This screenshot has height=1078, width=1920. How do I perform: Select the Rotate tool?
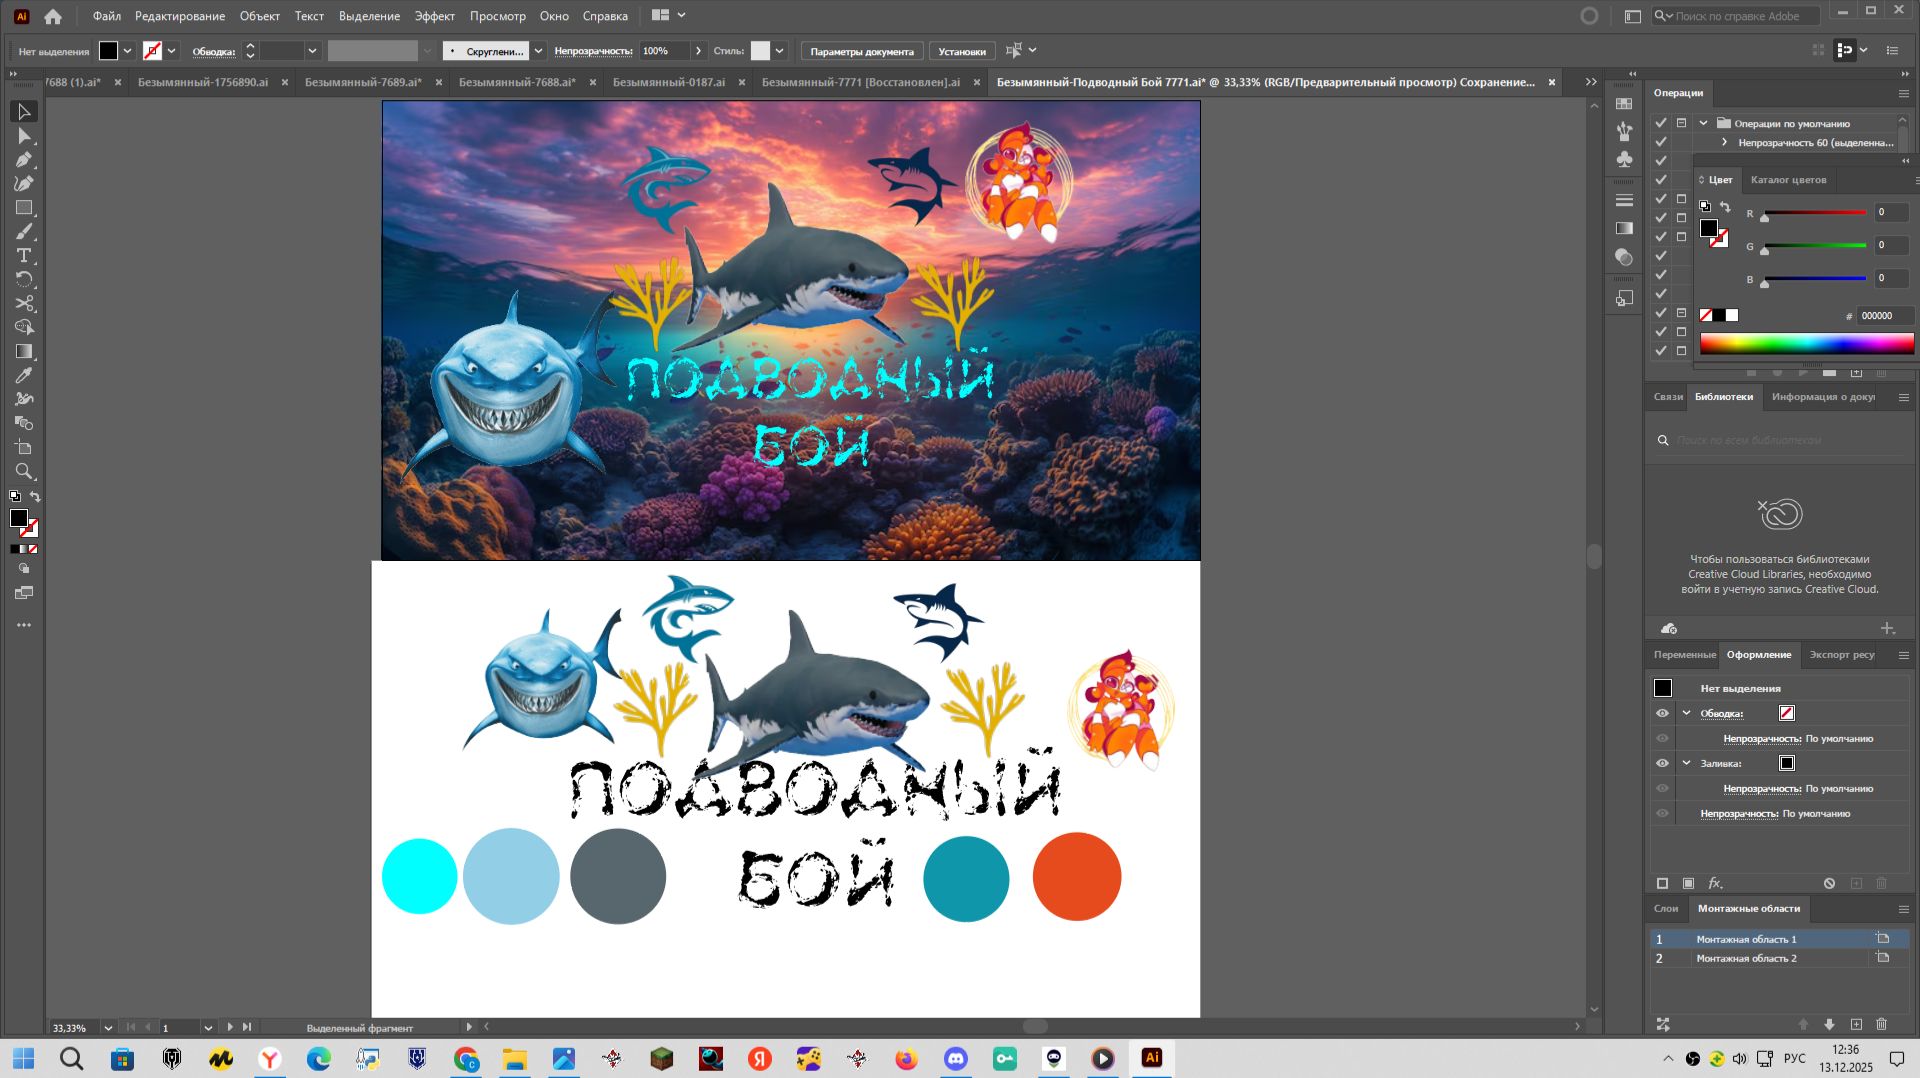click(x=24, y=280)
